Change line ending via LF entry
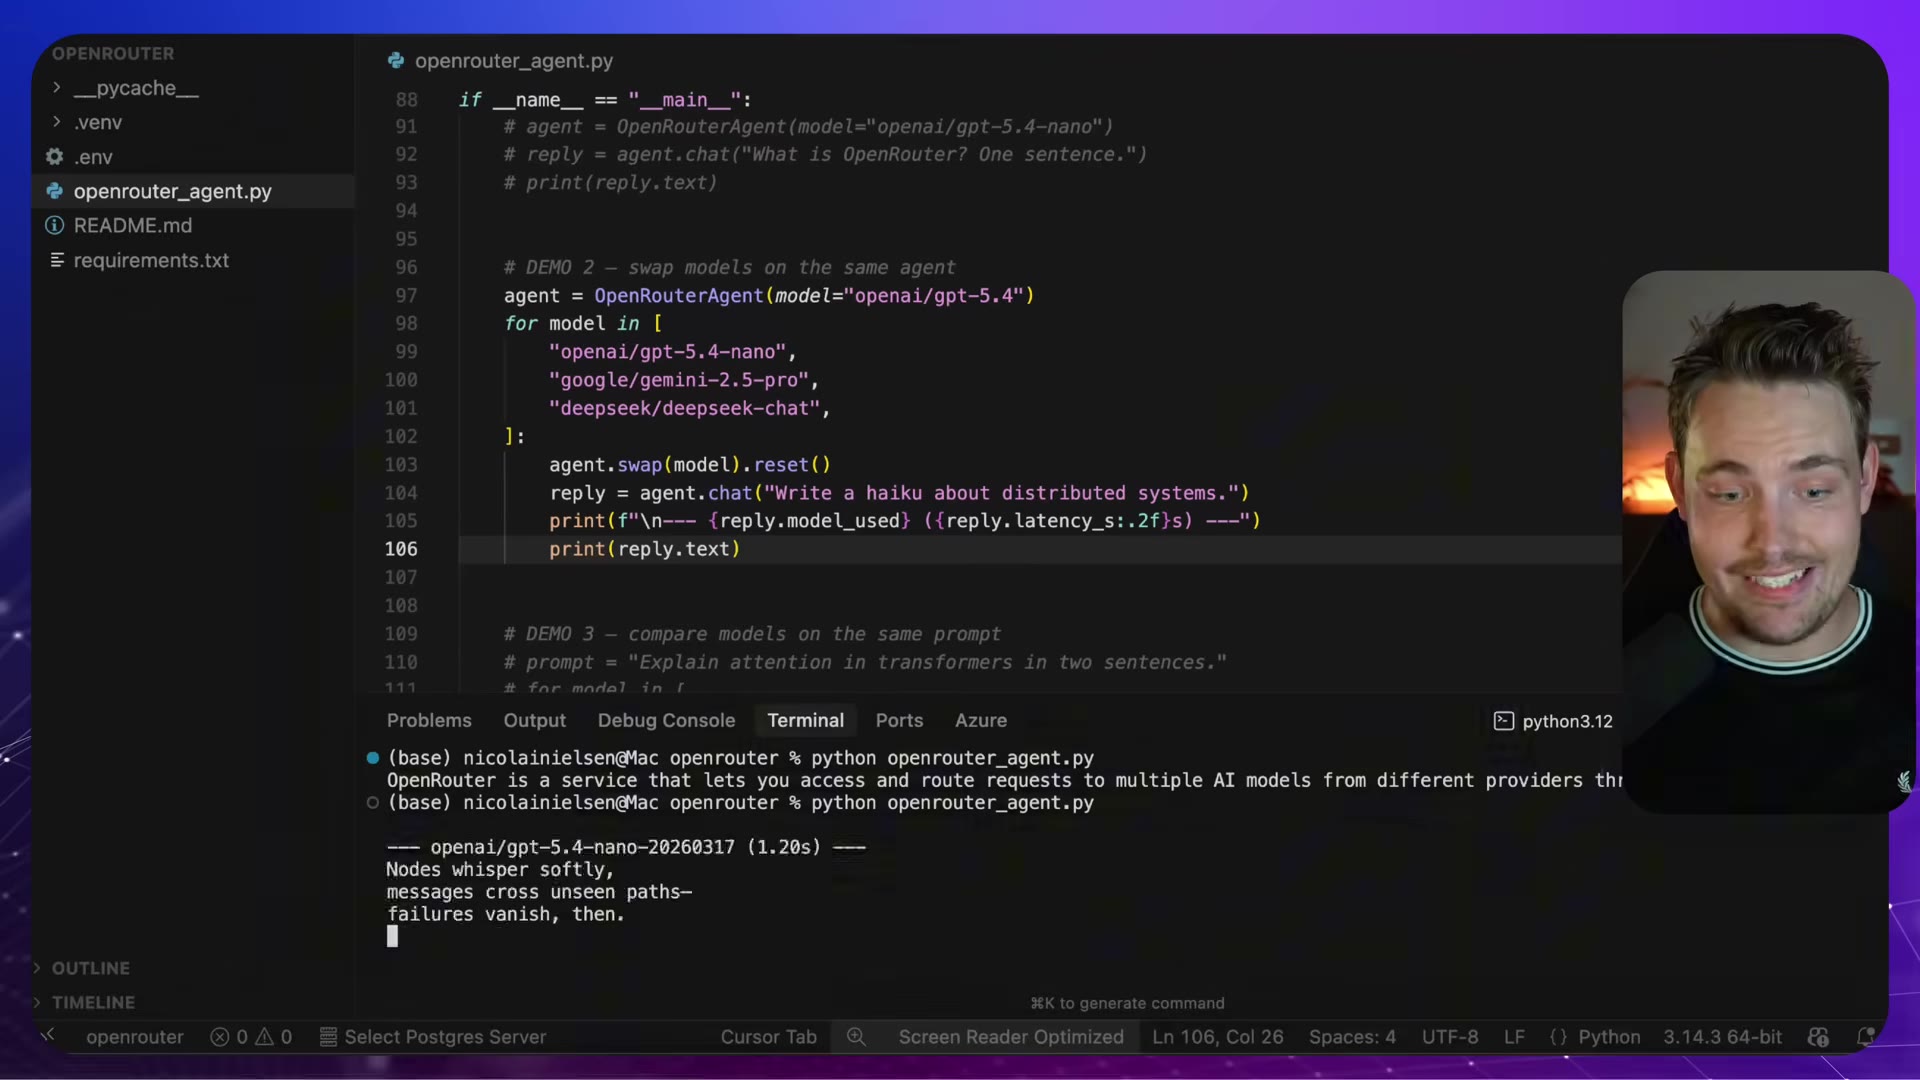Image resolution: width=1920 pixels, height=1080 pixels. click(x=1514, y=1037)
